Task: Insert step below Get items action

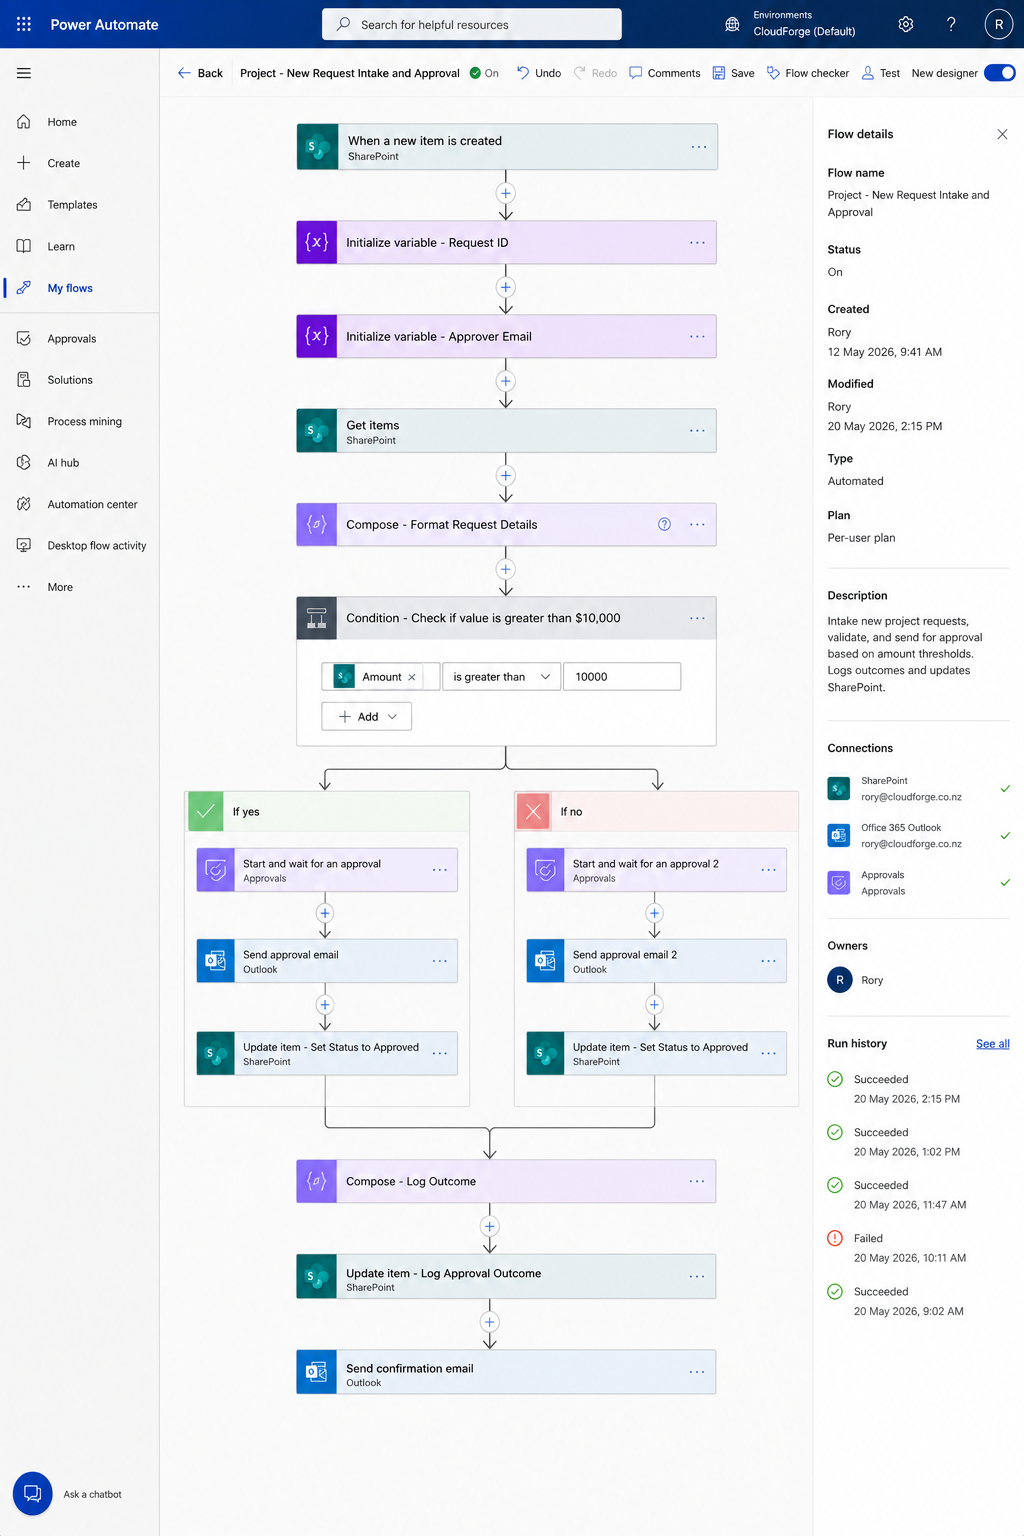Action: [x=506, y=476]
